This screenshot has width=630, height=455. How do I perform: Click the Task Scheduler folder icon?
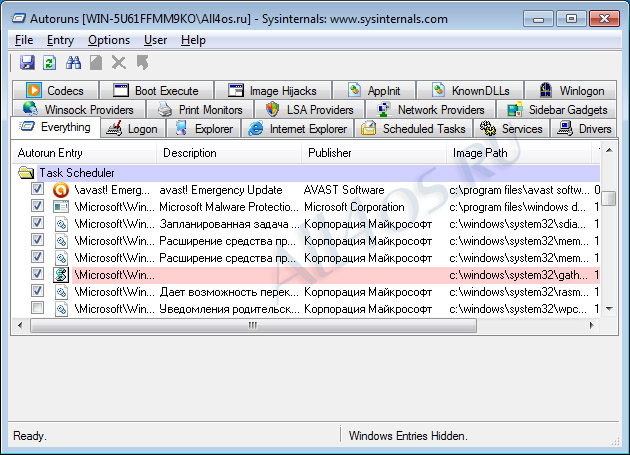click(x=26, y=173)
